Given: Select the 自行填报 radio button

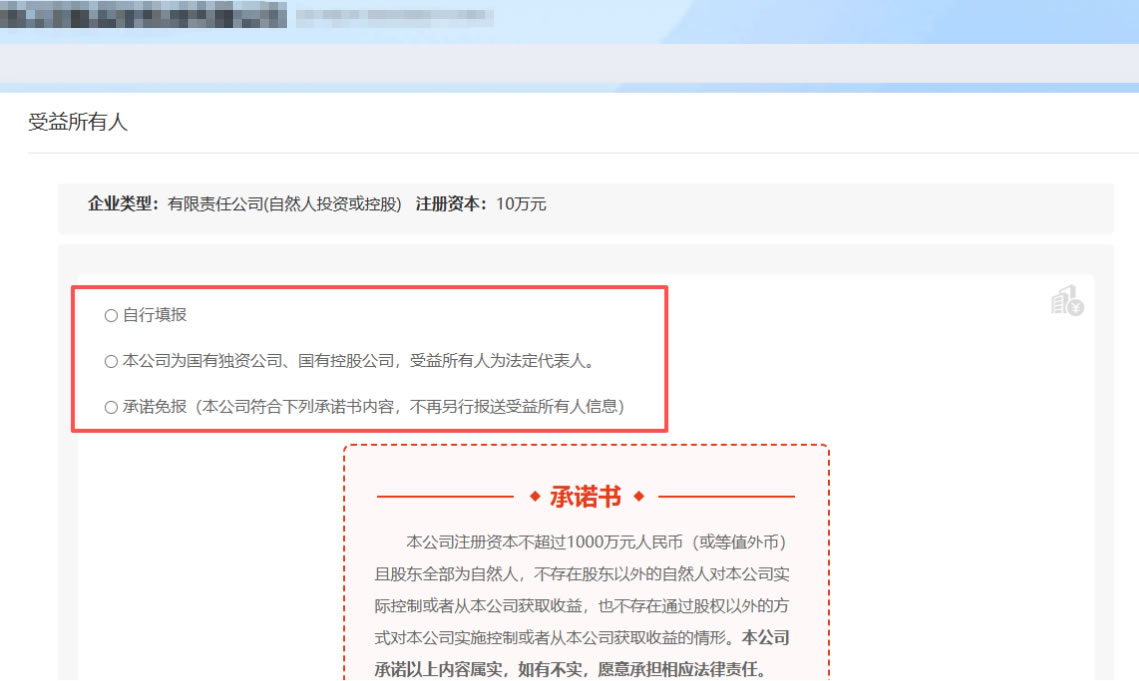Looking at the screenshot, I should 111,316.
